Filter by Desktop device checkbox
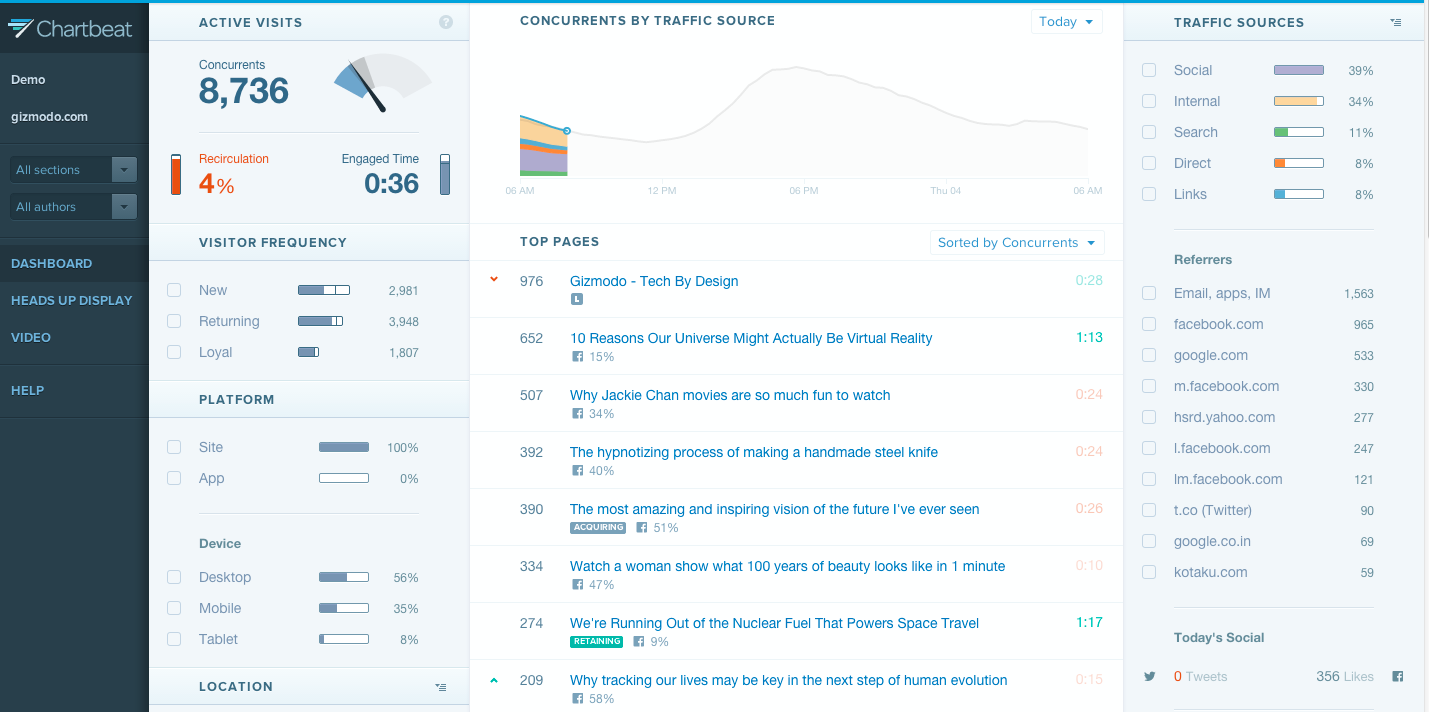Image resolution: width=1429 pixels, height=712 pixels. [x=174, y=577]
